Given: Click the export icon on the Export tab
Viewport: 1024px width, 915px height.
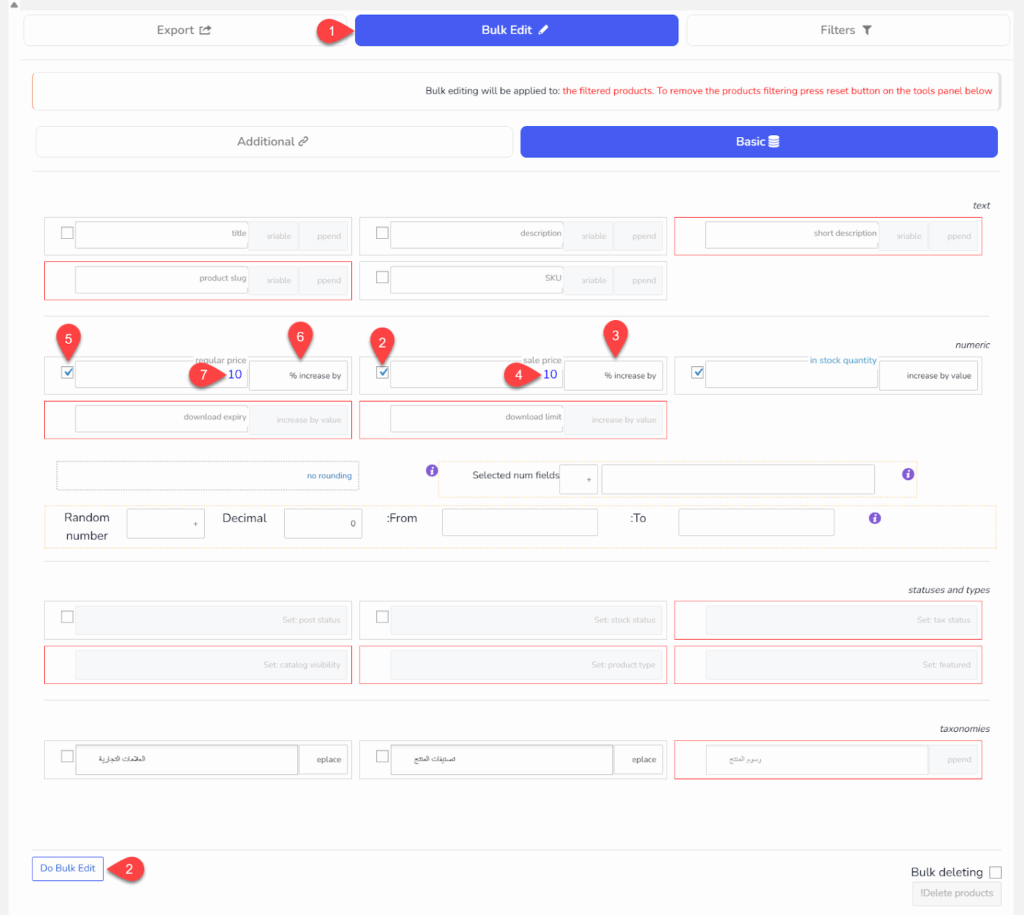Looking at the screenshot, I should pyautogui.click(x=205, y=30).
